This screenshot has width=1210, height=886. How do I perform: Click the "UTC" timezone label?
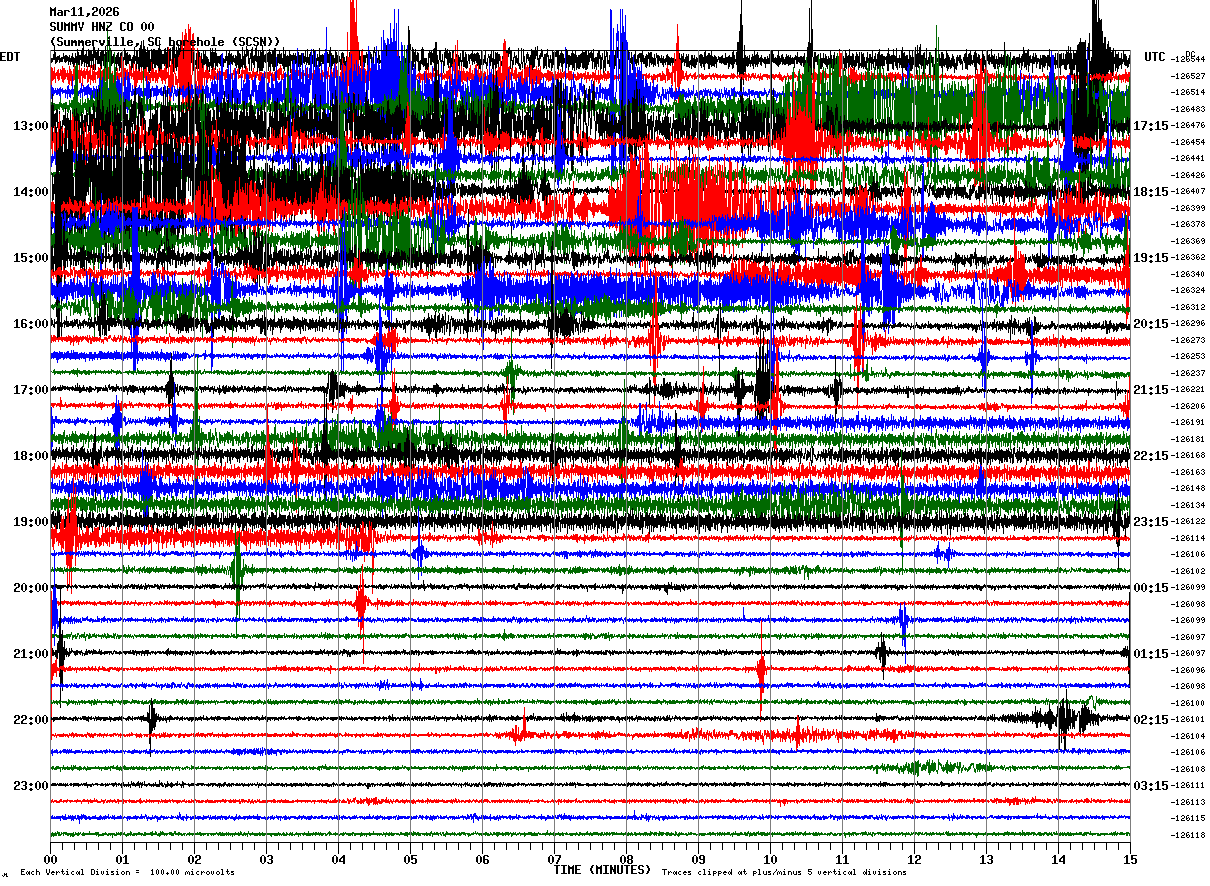coord(1155,57)
